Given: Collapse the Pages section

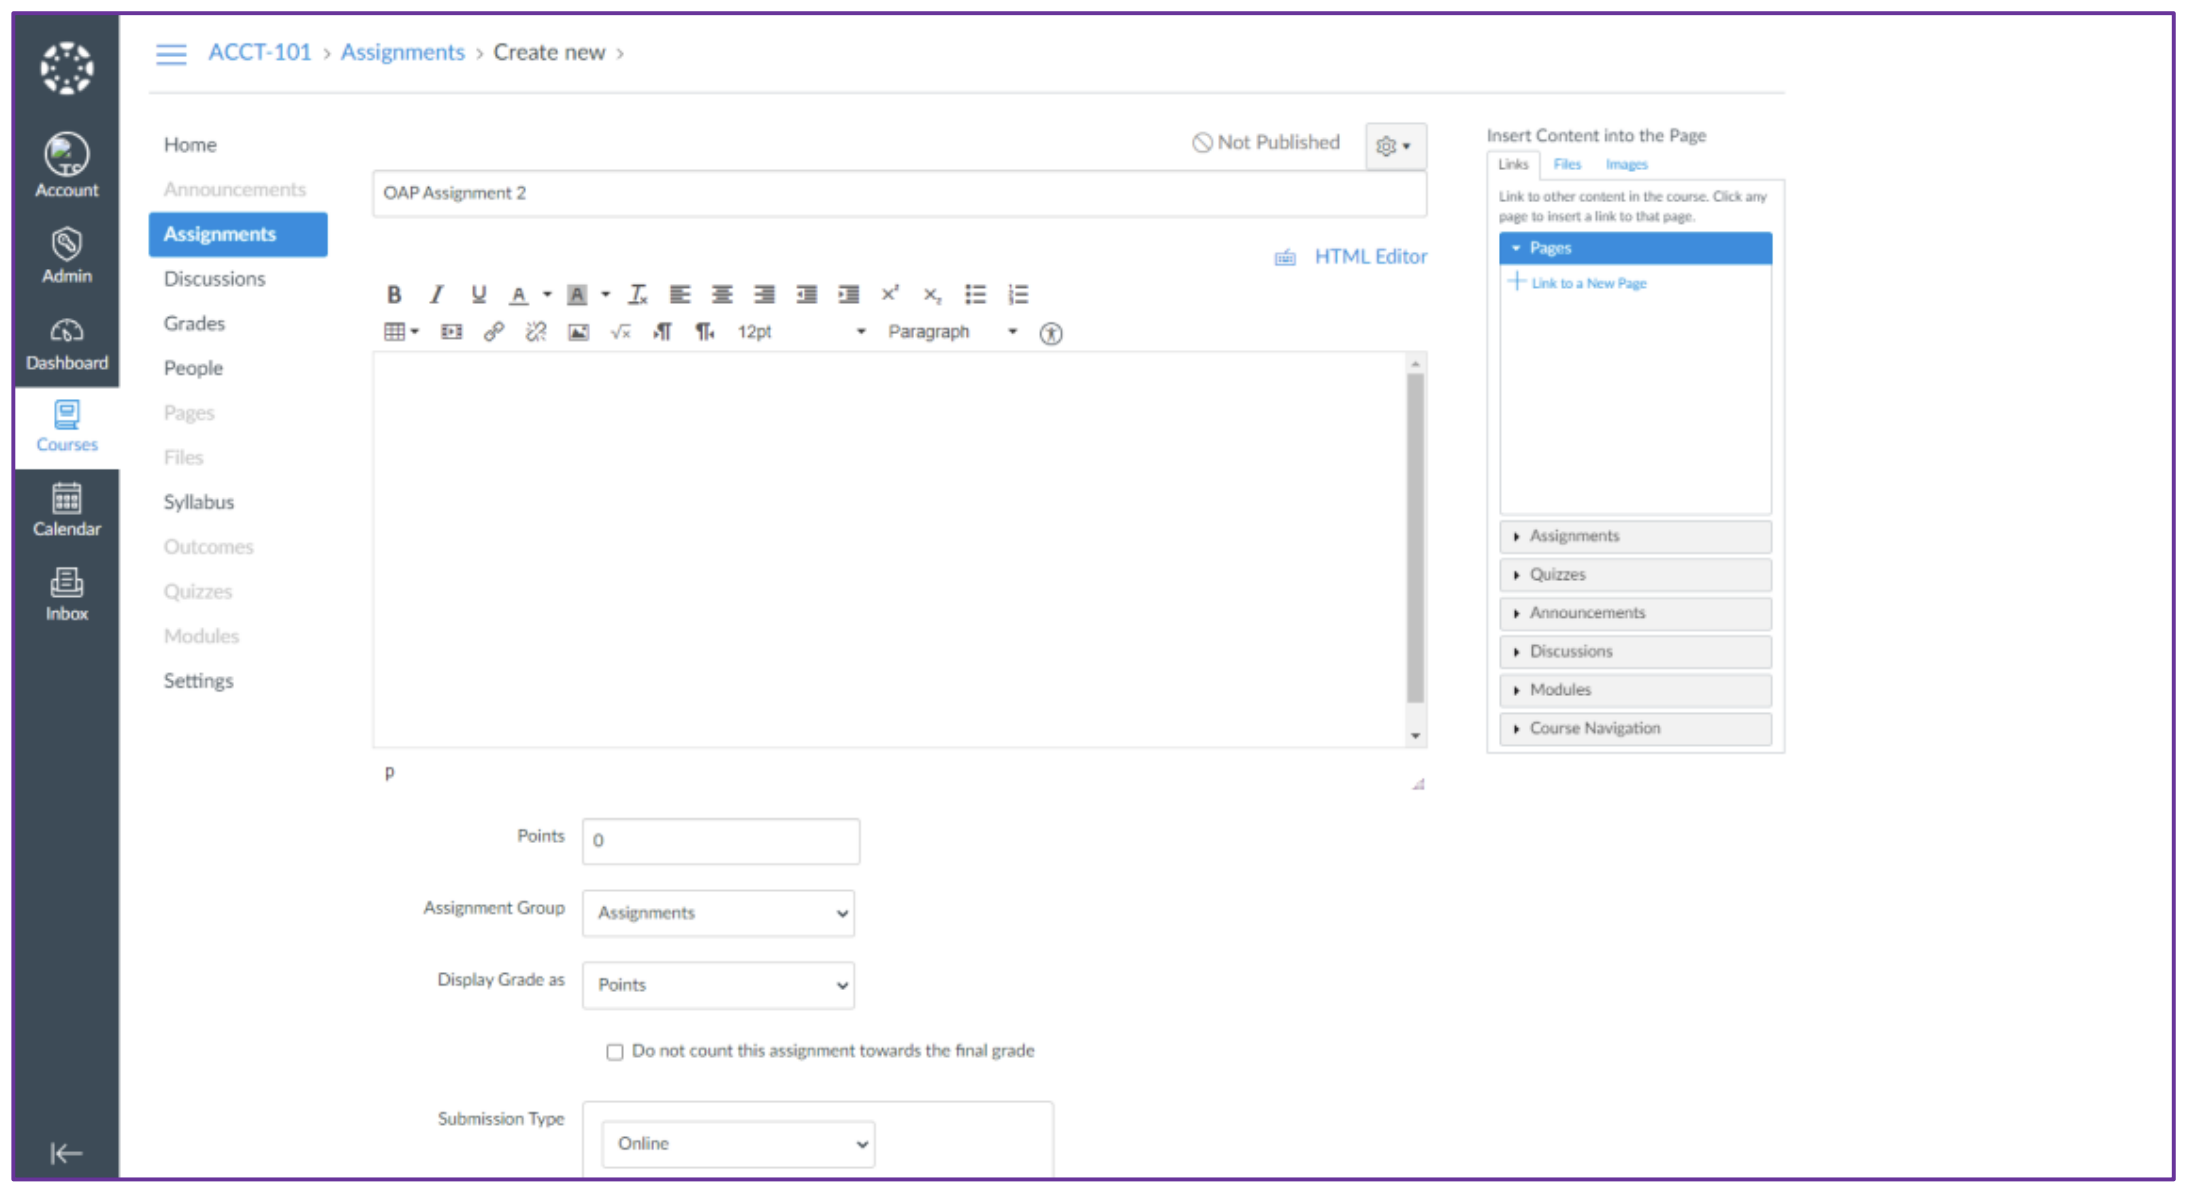Looking at the screenshot, I should [1635, 248].
